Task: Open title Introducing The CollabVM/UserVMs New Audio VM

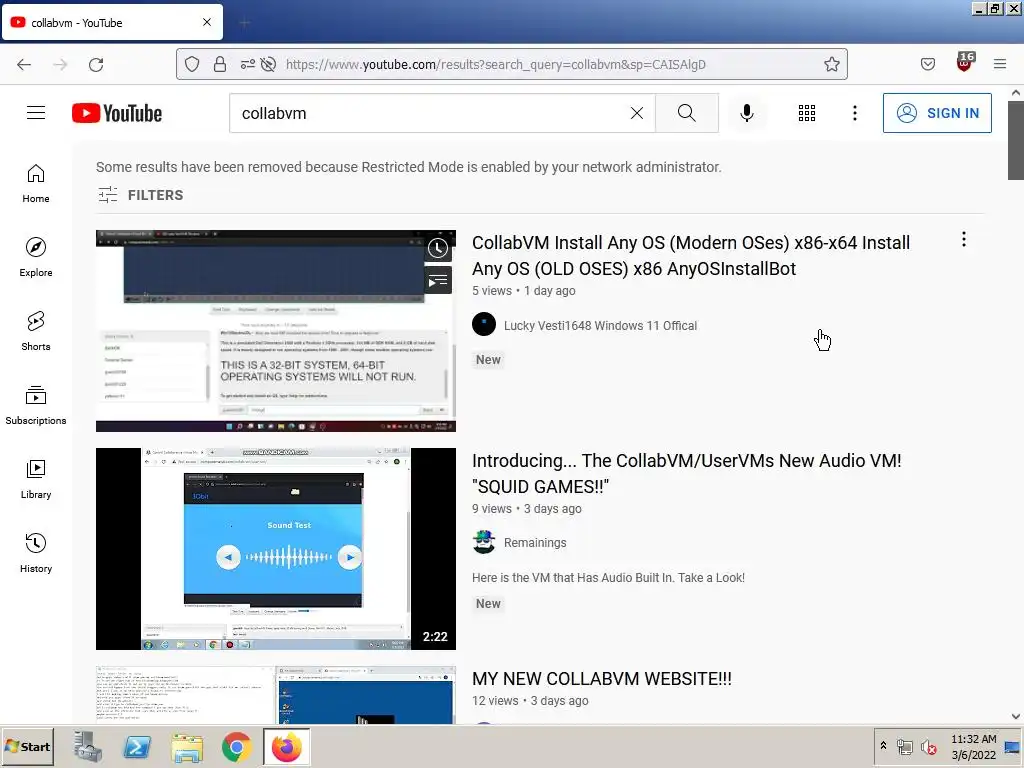Action: [x=686, y=473]
